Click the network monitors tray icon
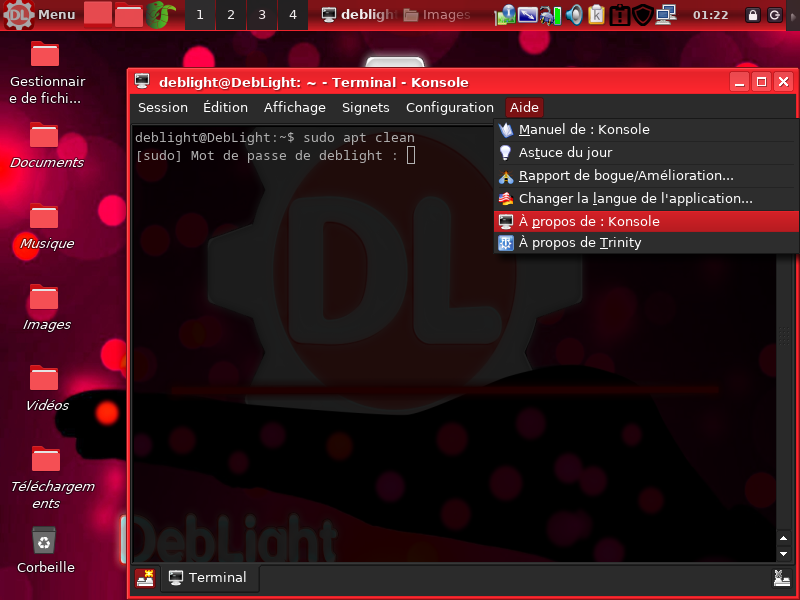 point(666,15)
